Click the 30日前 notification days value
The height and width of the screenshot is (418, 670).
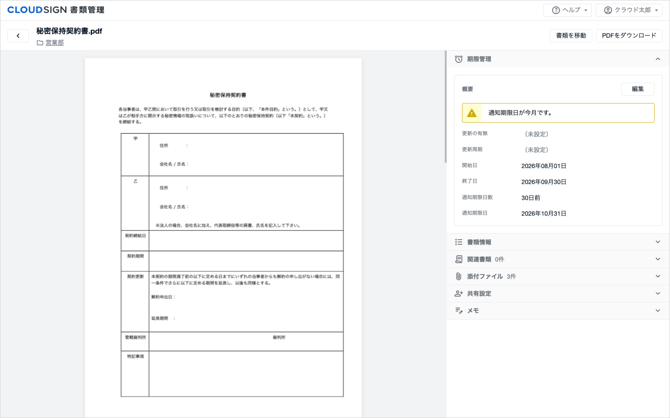531,197
